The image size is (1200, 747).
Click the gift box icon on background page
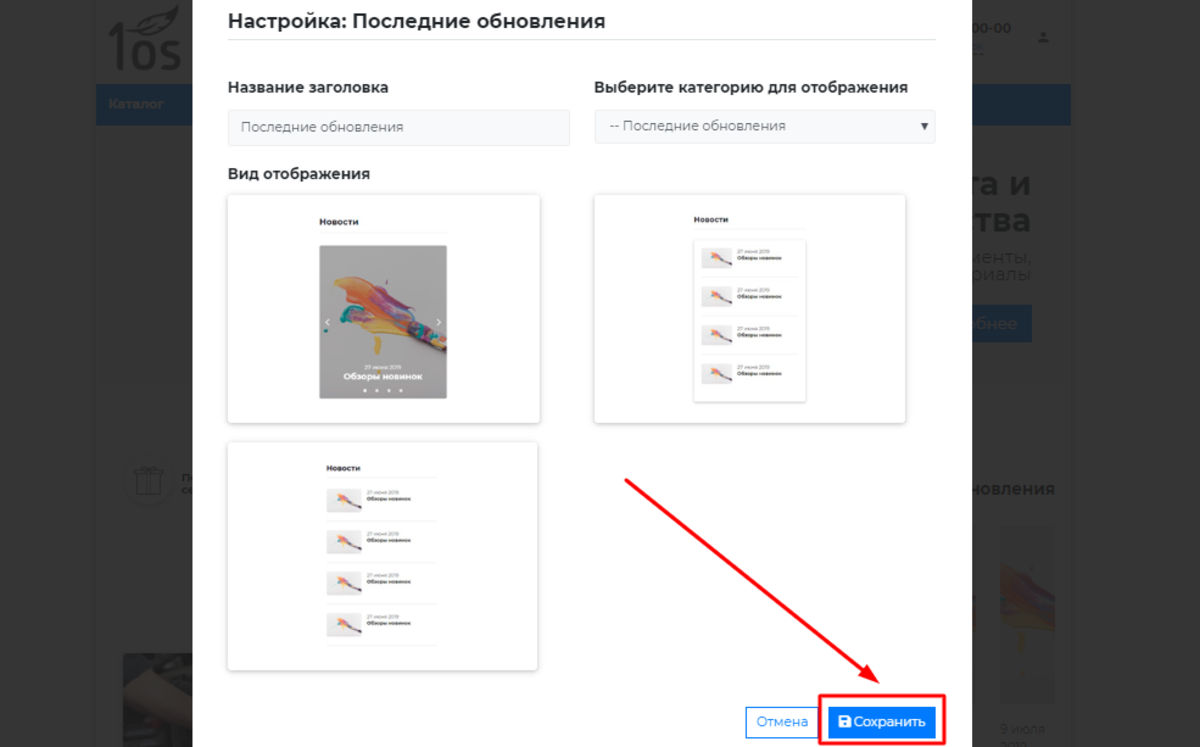[148, 482]
